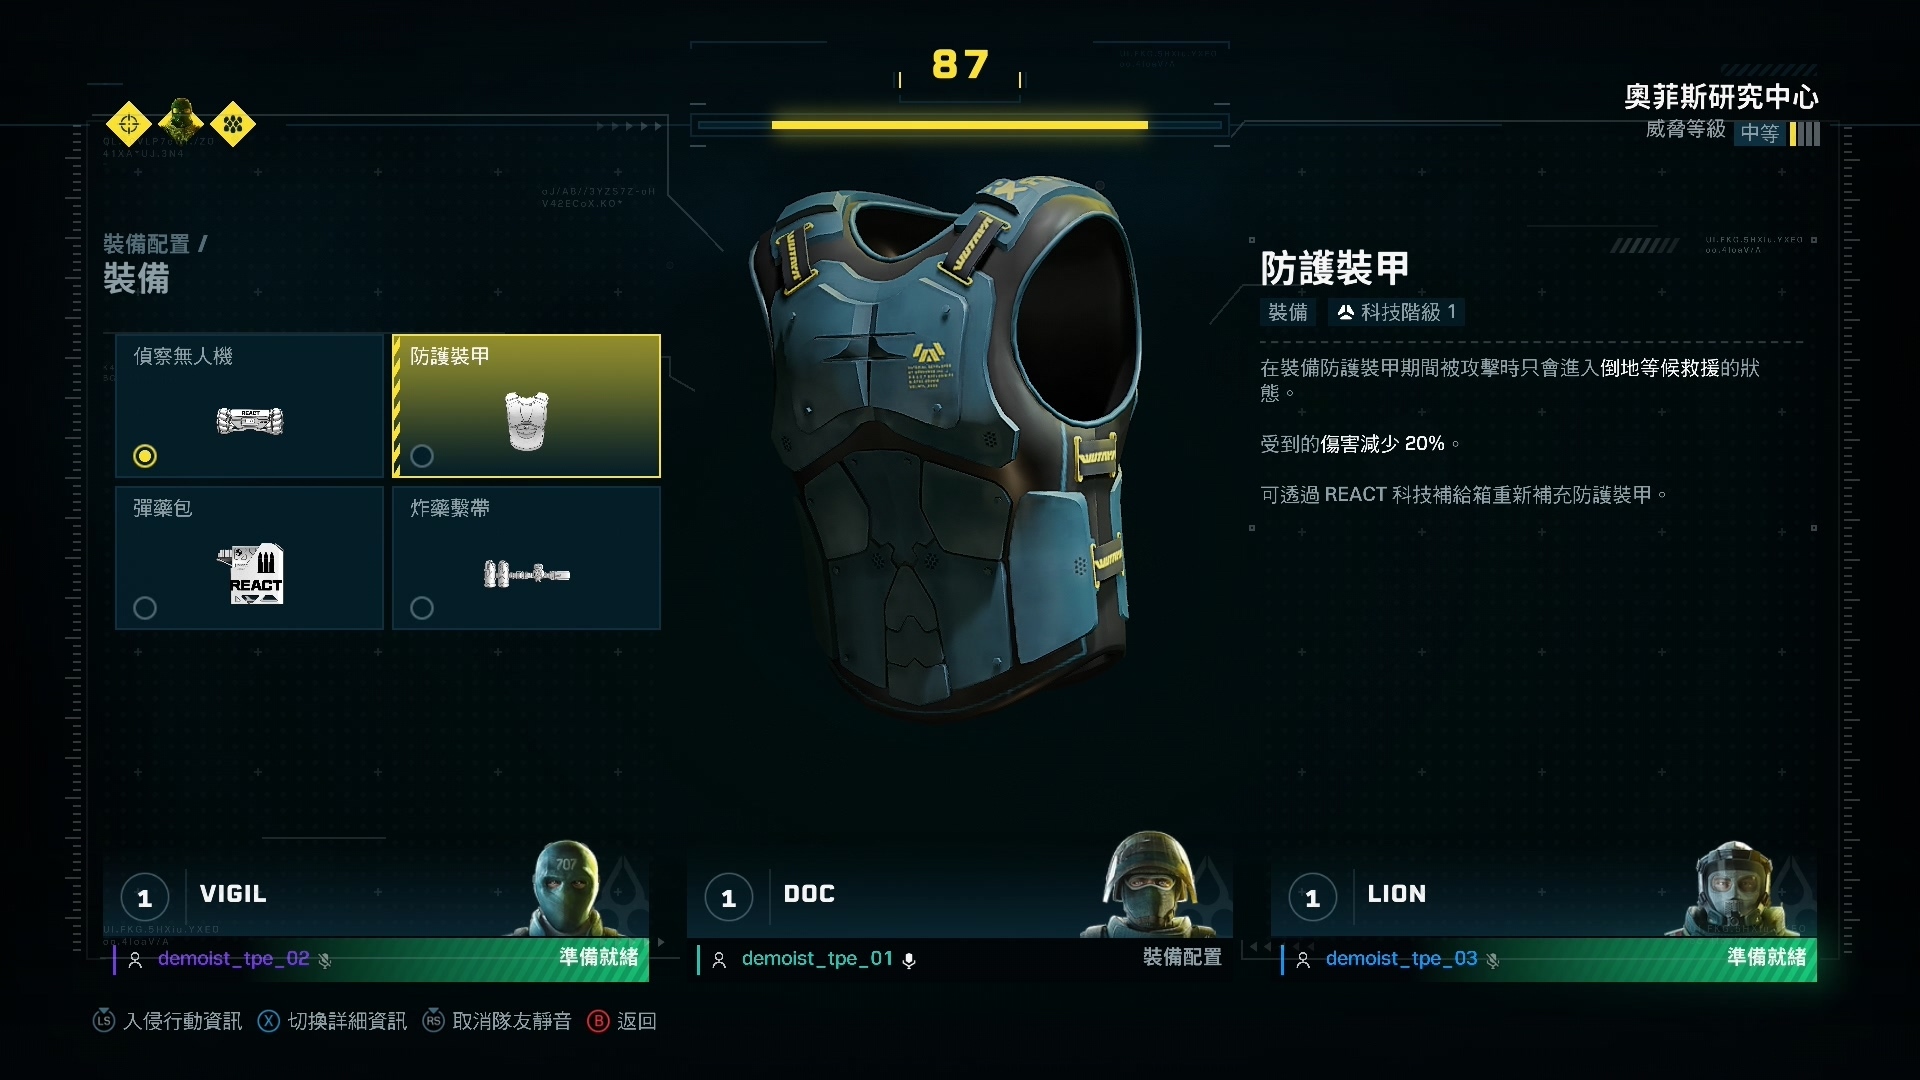Select the crosshair diamond objective icon
This screenshot has height=1080, width=1920.
click(129, 125)
